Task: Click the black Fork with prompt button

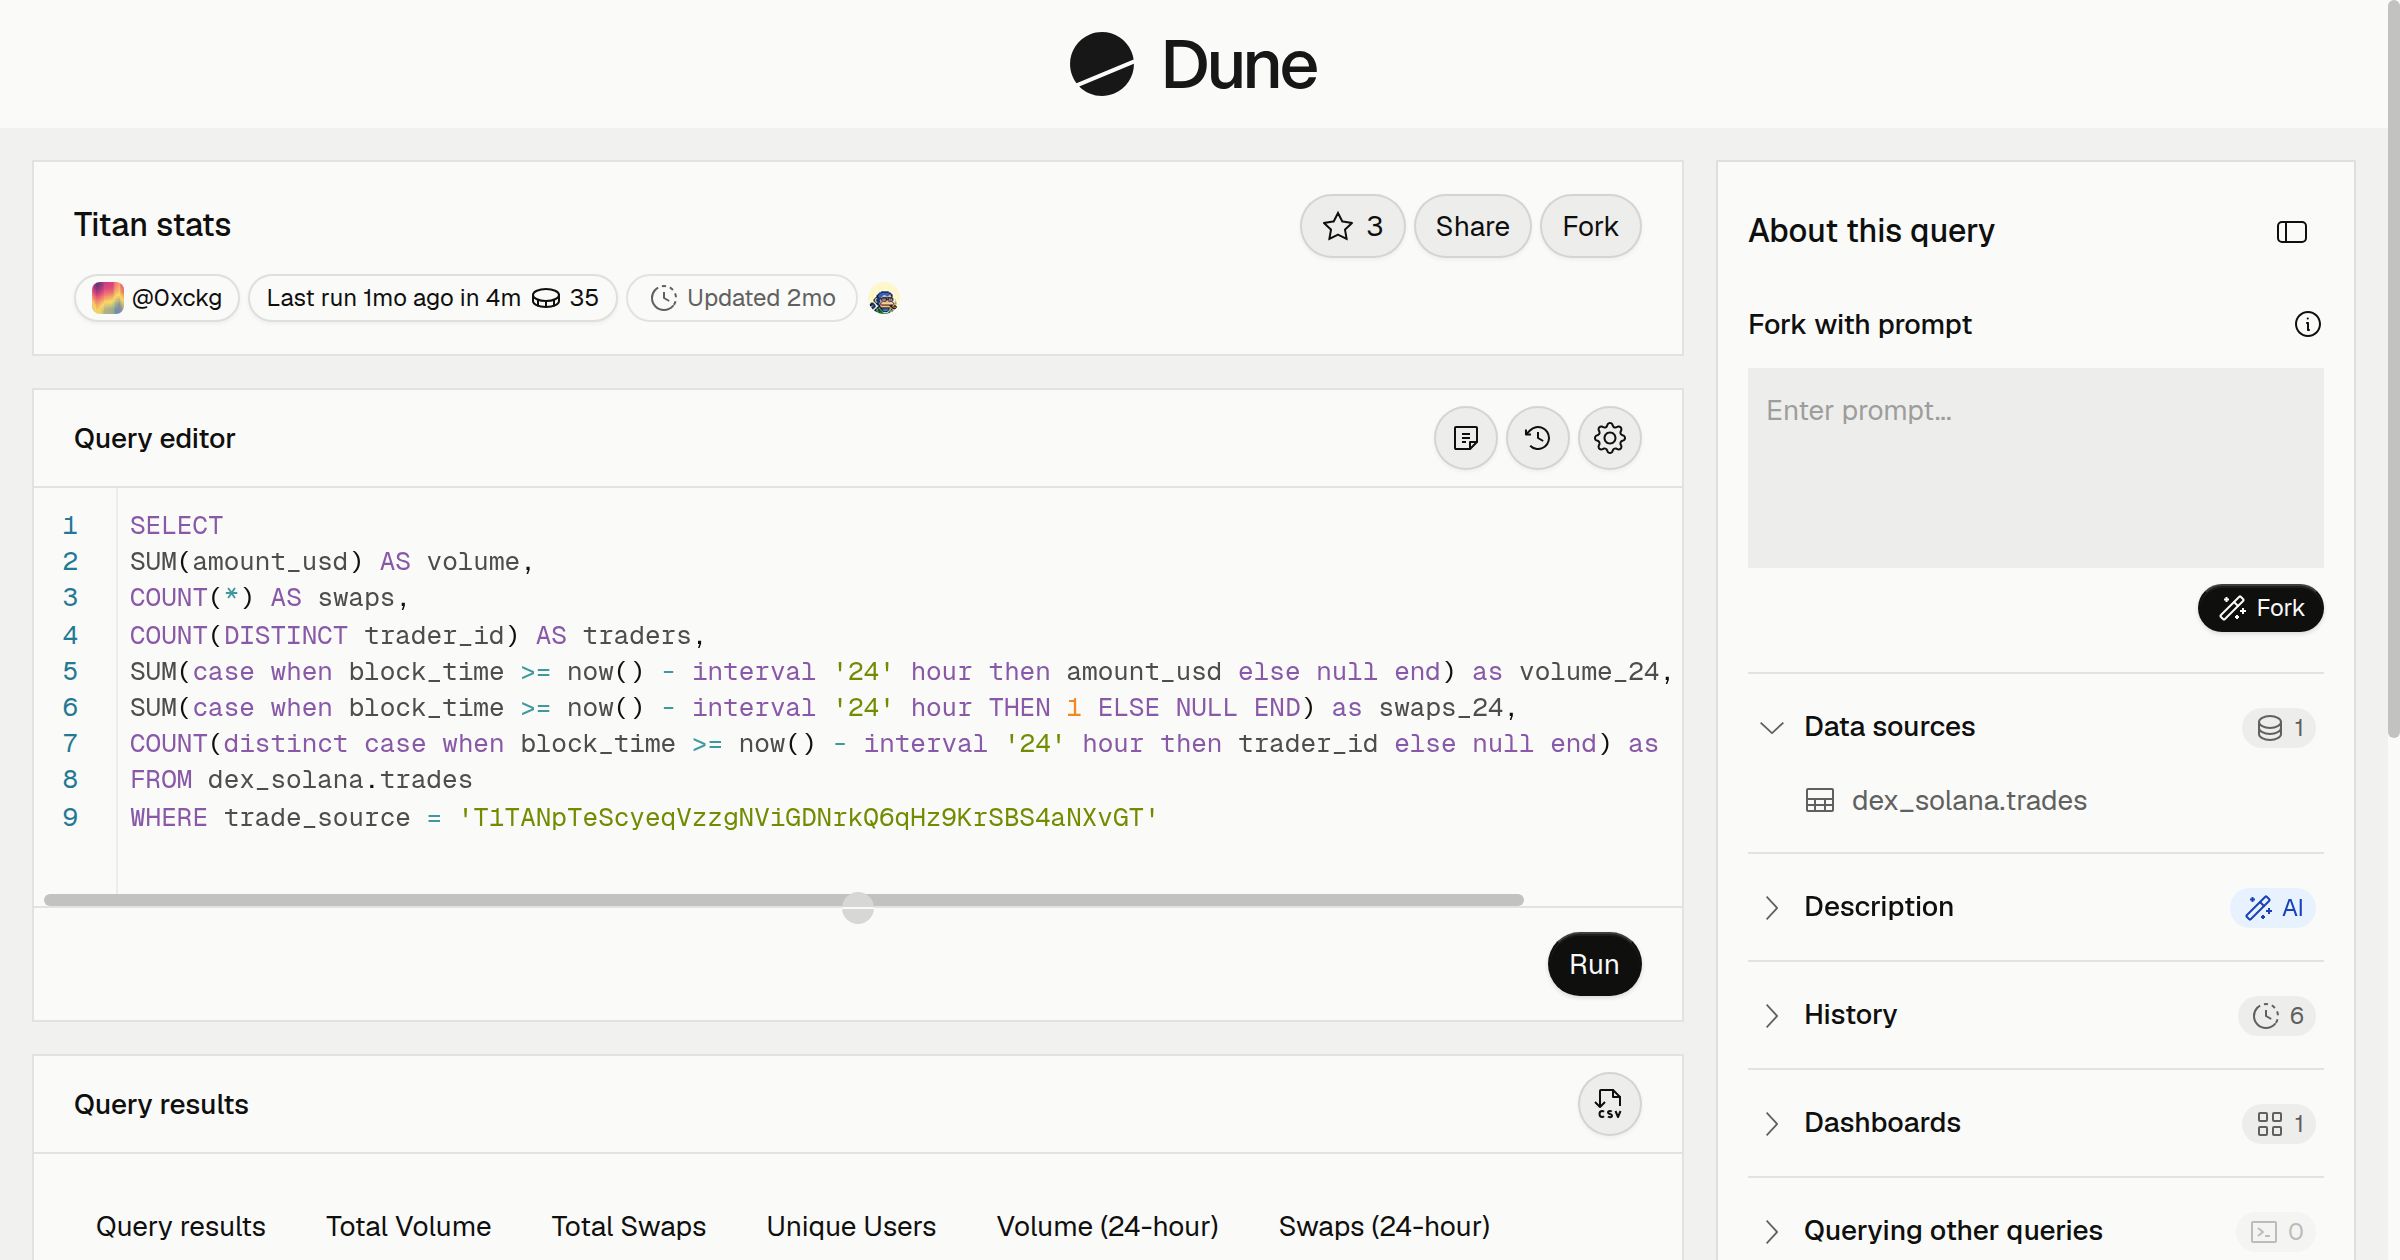Action: click(2260, 608)
